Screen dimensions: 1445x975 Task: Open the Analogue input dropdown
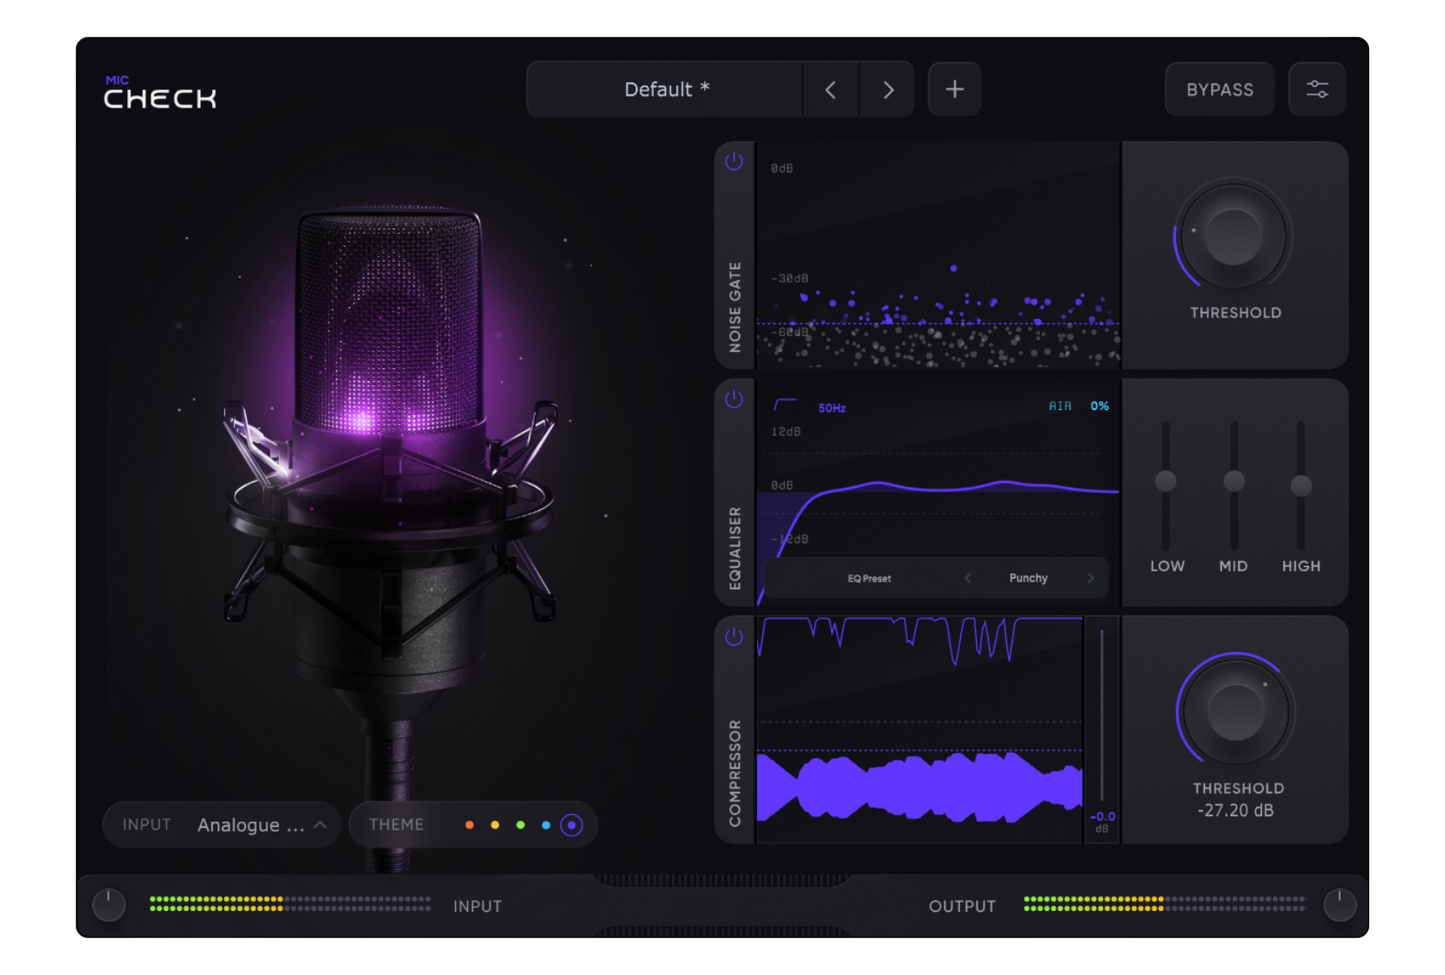click(x=222, y=825)
